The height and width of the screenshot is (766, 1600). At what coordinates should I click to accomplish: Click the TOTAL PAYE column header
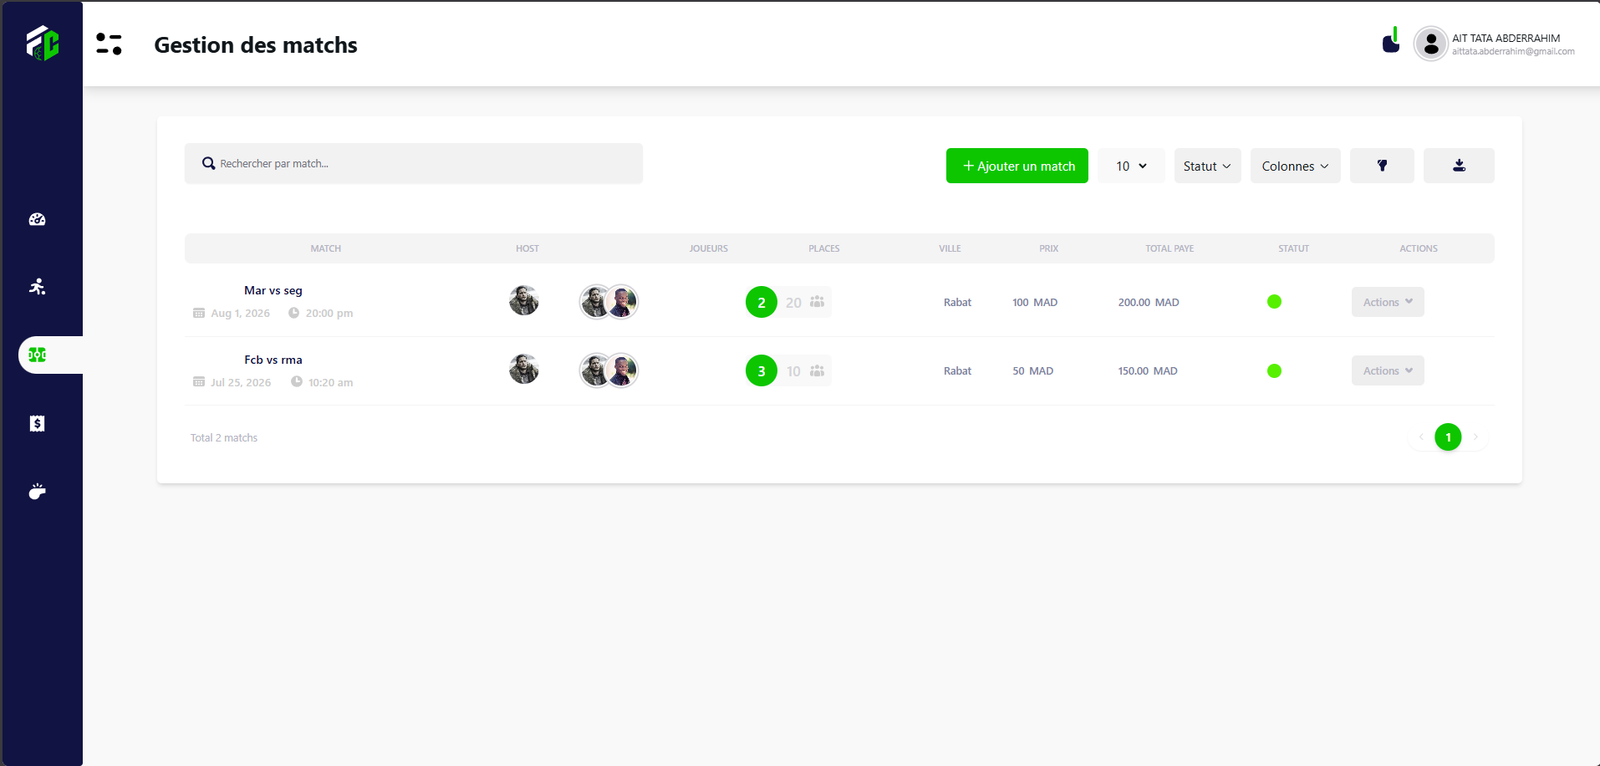1170,249
